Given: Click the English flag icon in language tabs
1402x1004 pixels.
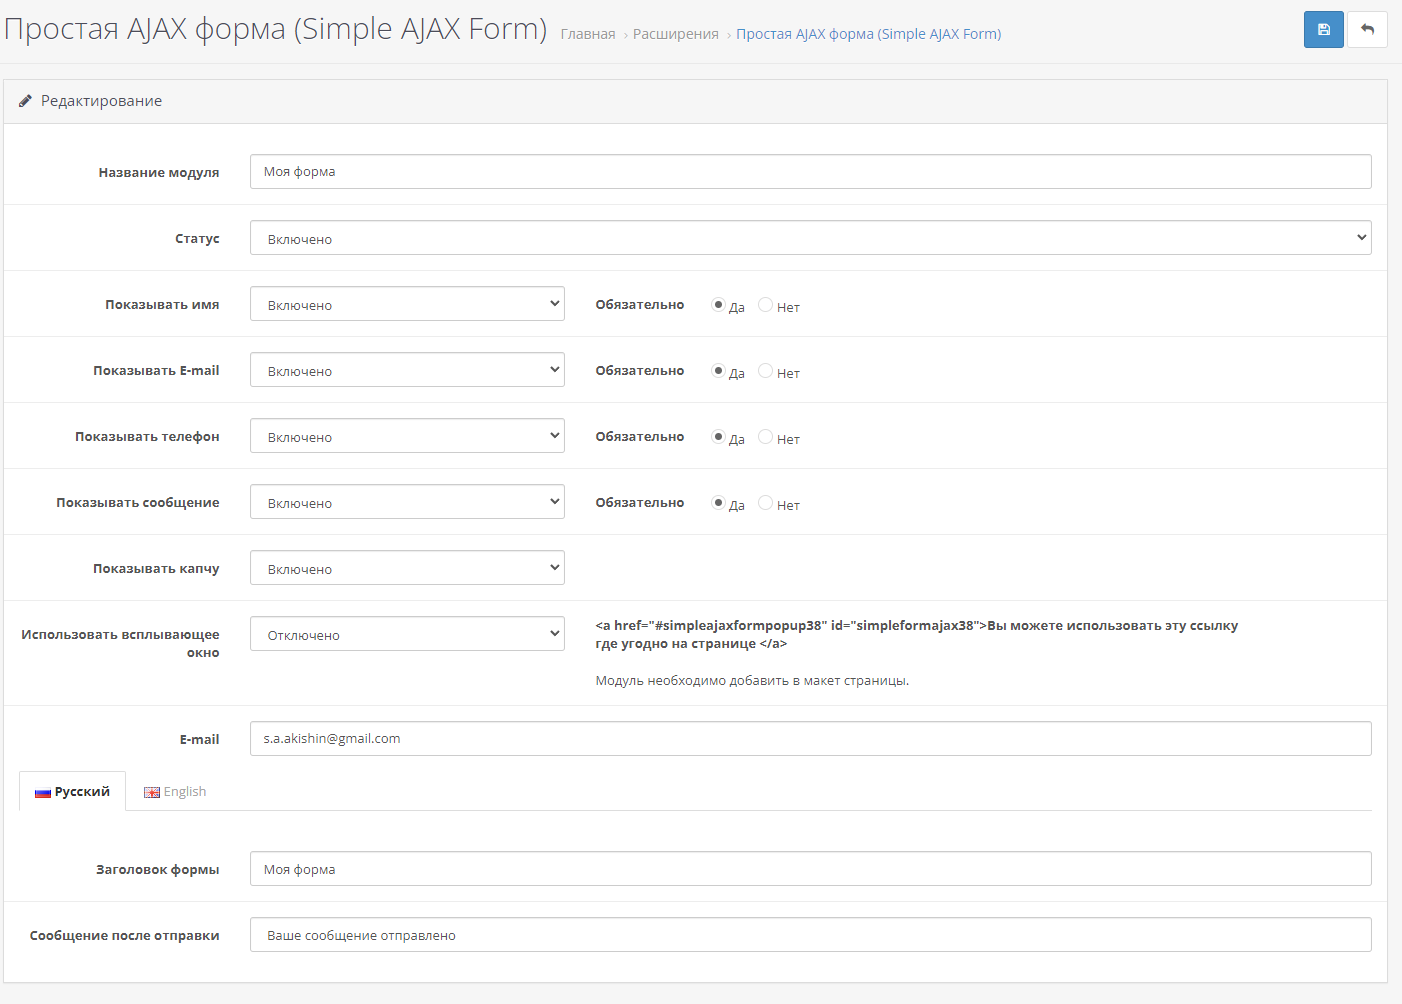Looking at the screenshot, I should pos(152,792).
